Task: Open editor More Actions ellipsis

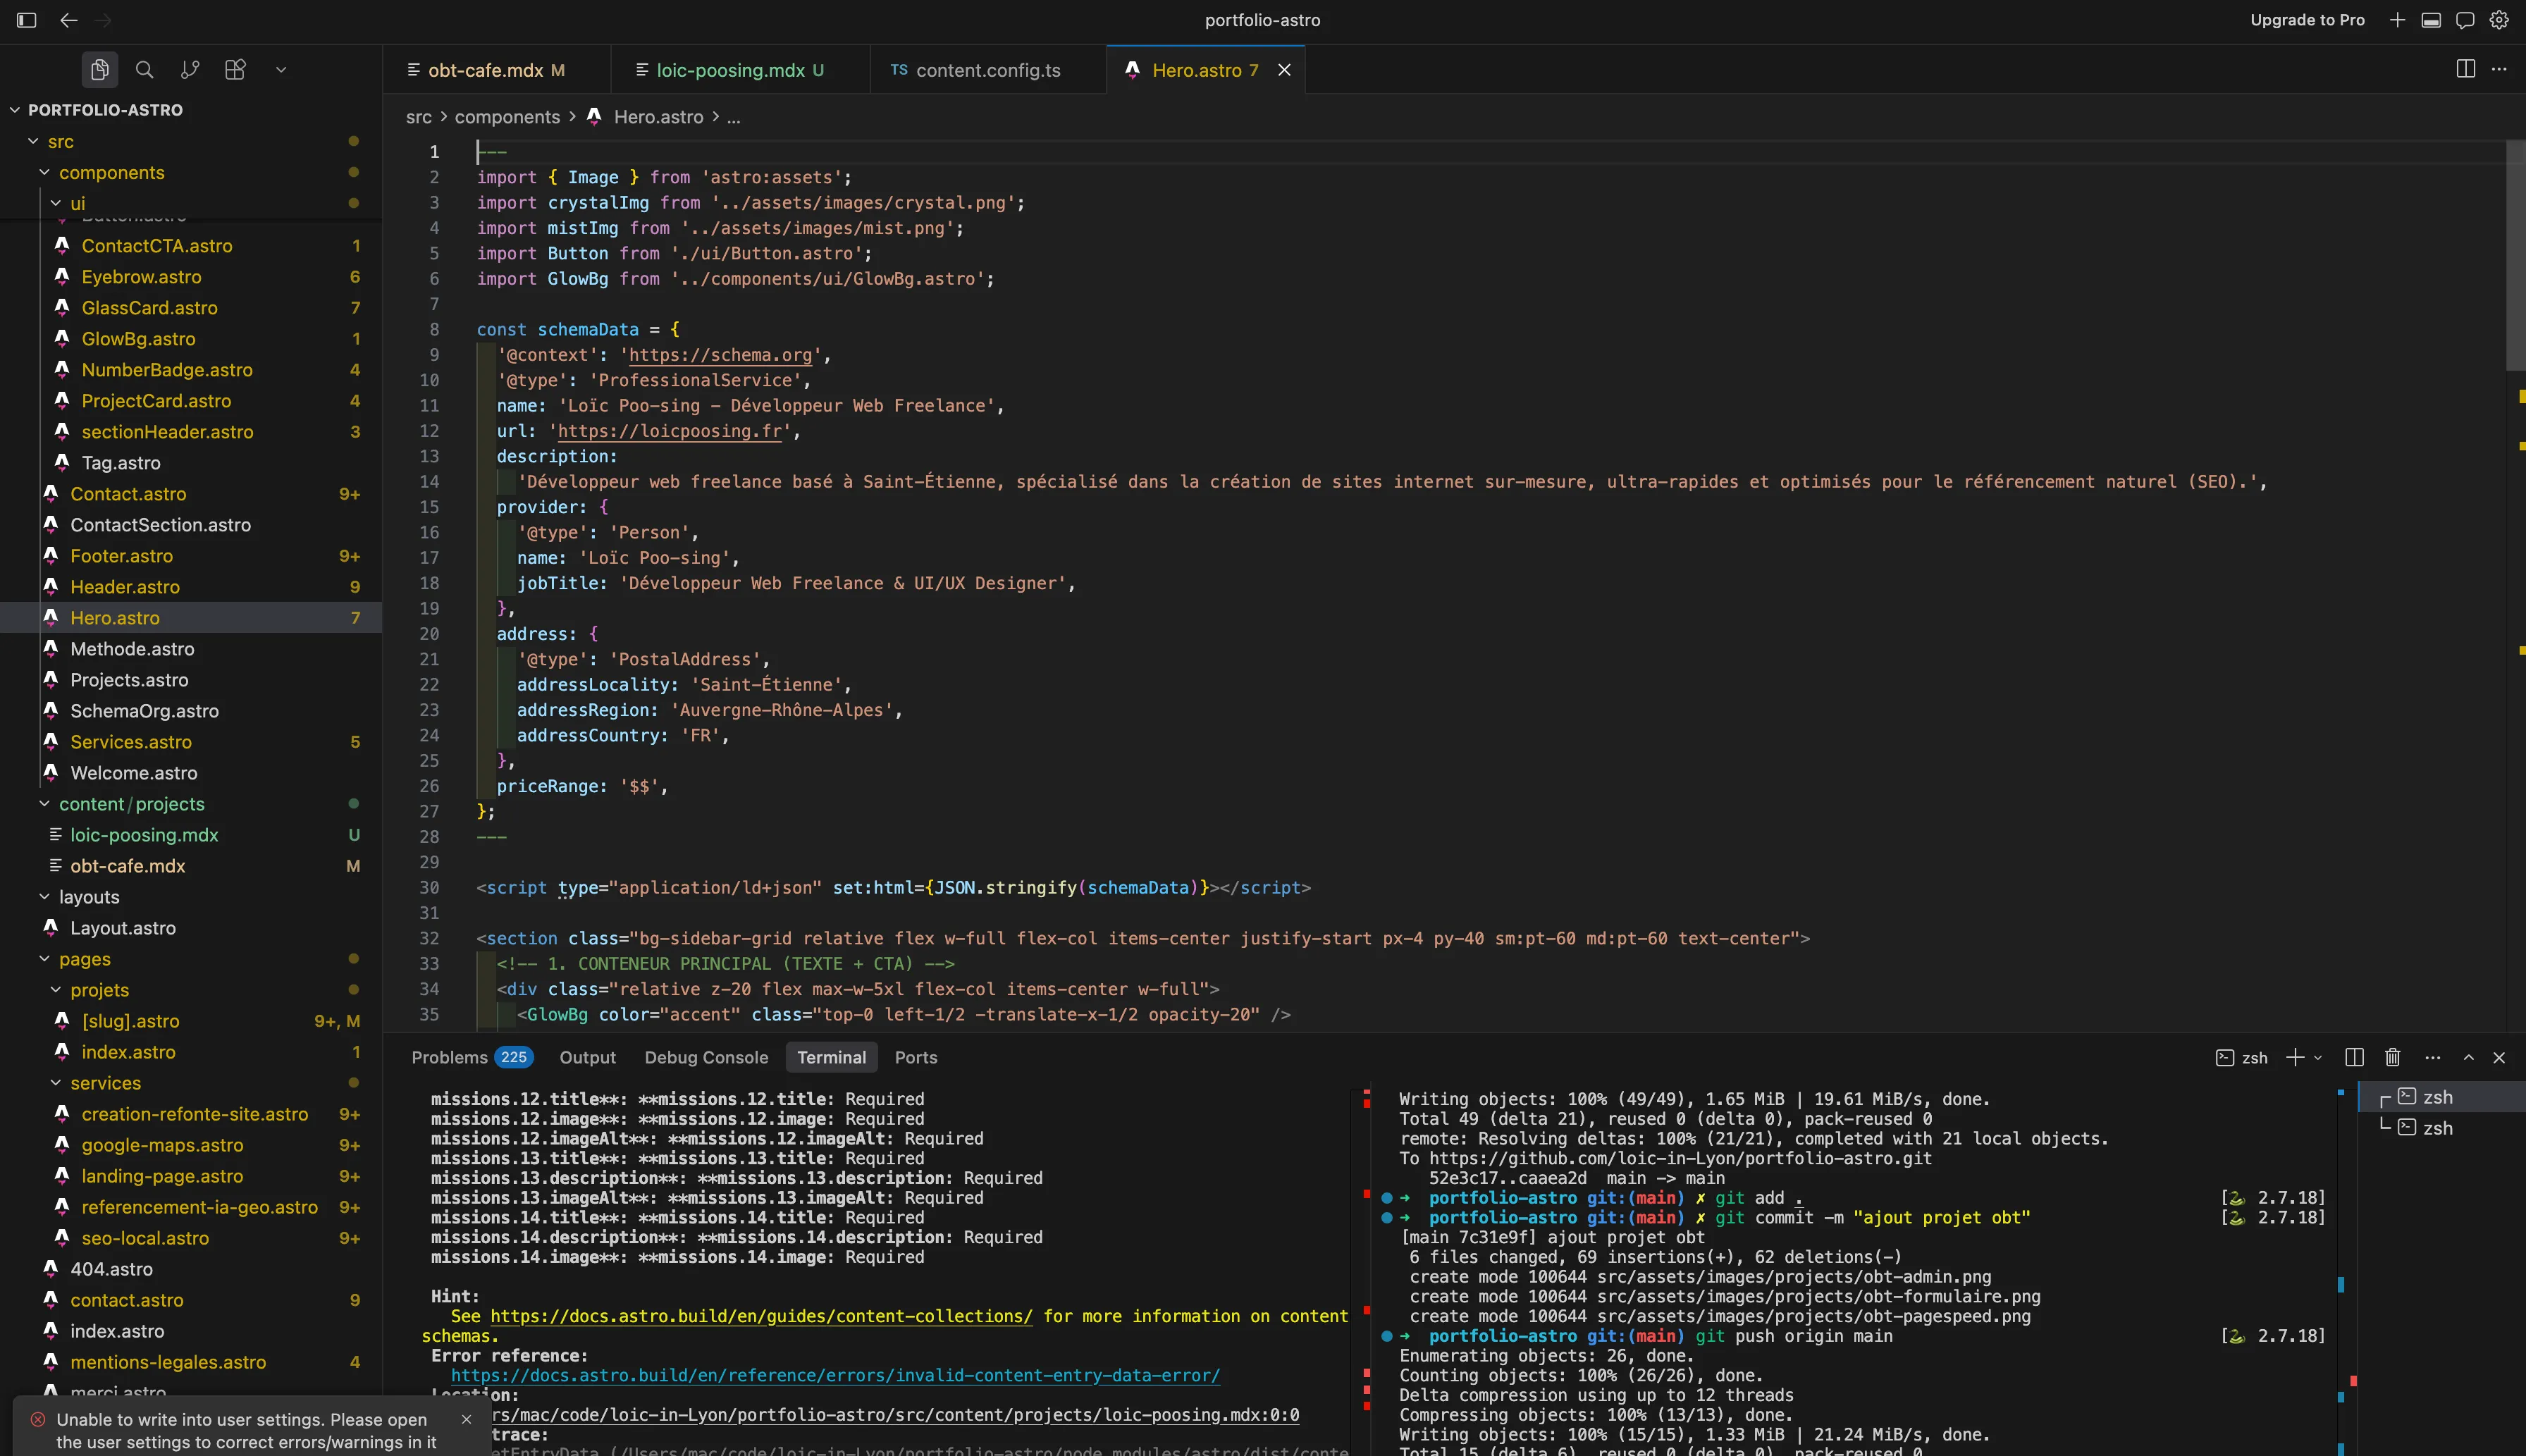Action: point(2499,69)
